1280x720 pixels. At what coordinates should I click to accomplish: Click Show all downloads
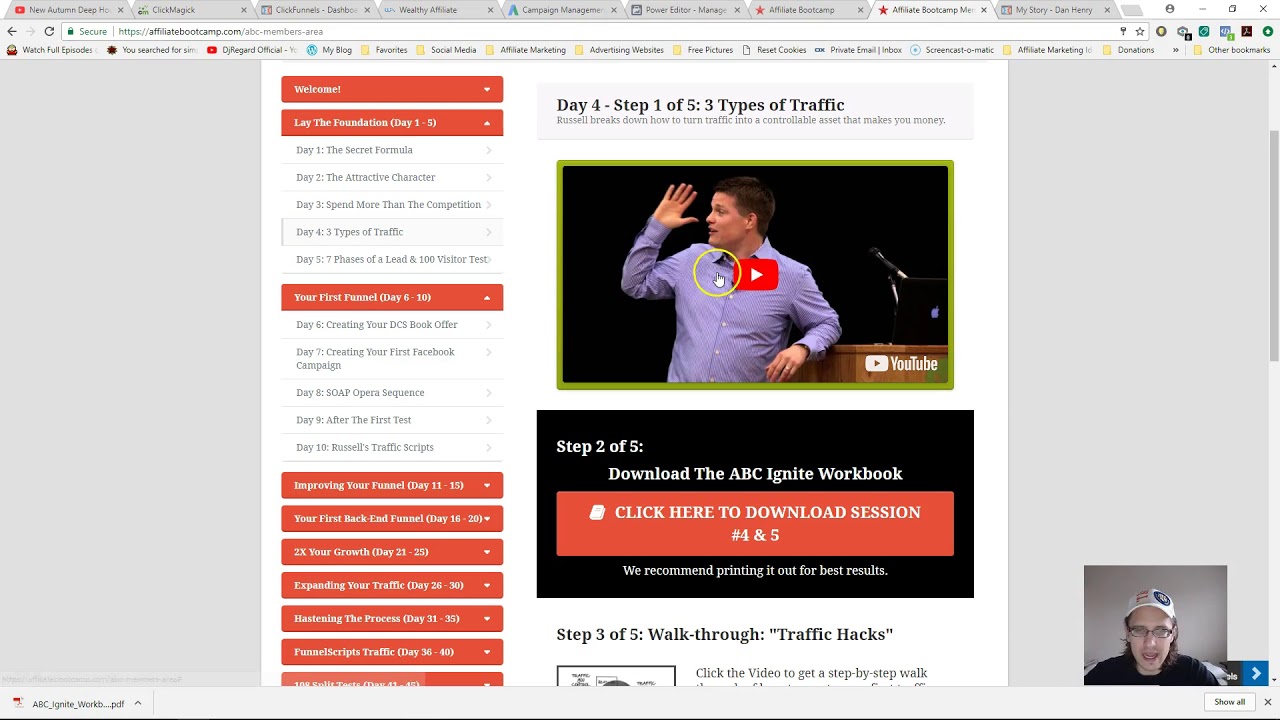(x=1229, y=703)
